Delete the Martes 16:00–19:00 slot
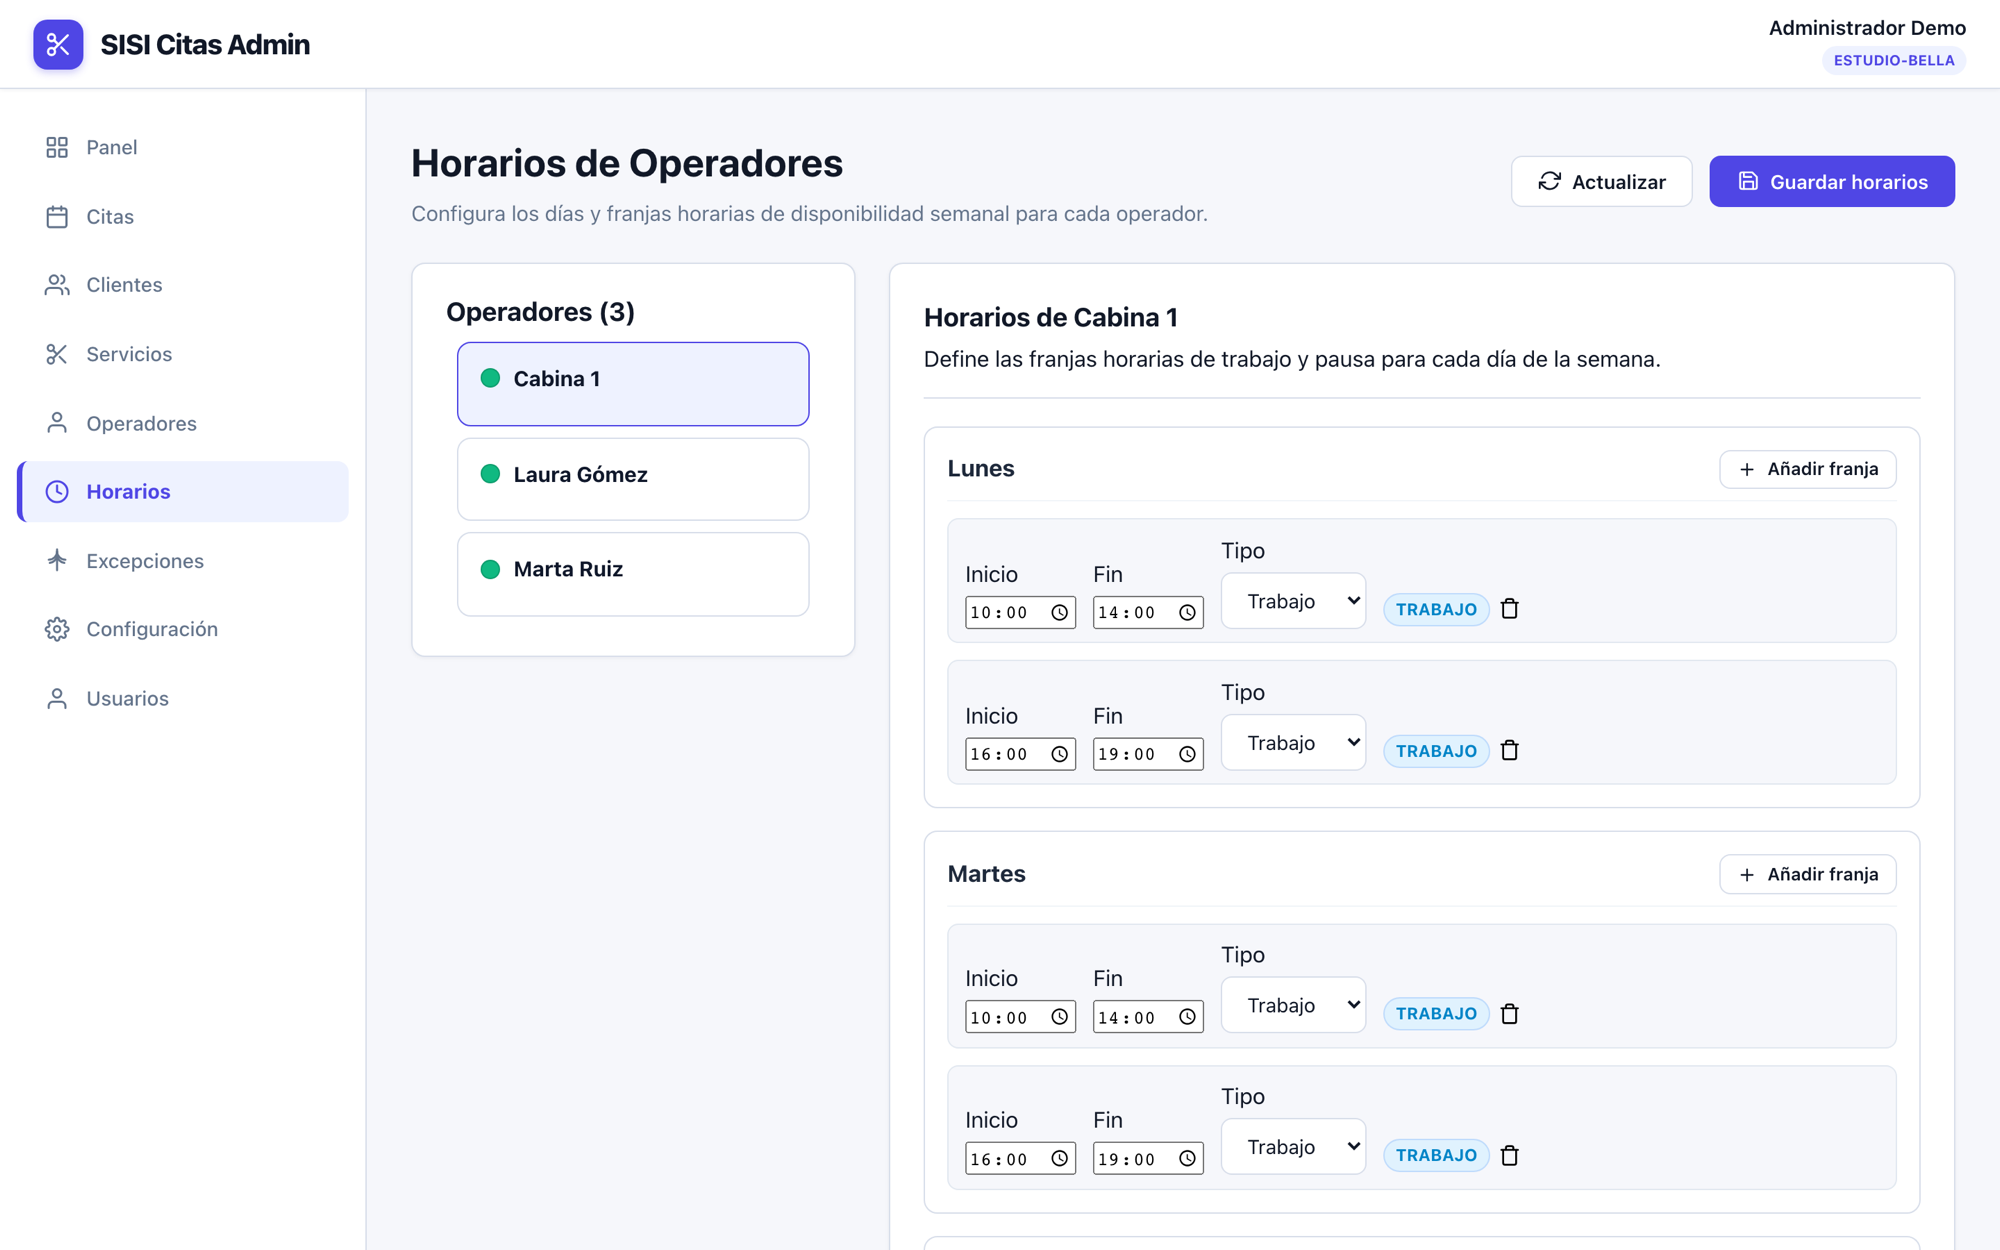Image resolution: width=2000 pixels, height=1250 pixels. pos(1510,1156)
